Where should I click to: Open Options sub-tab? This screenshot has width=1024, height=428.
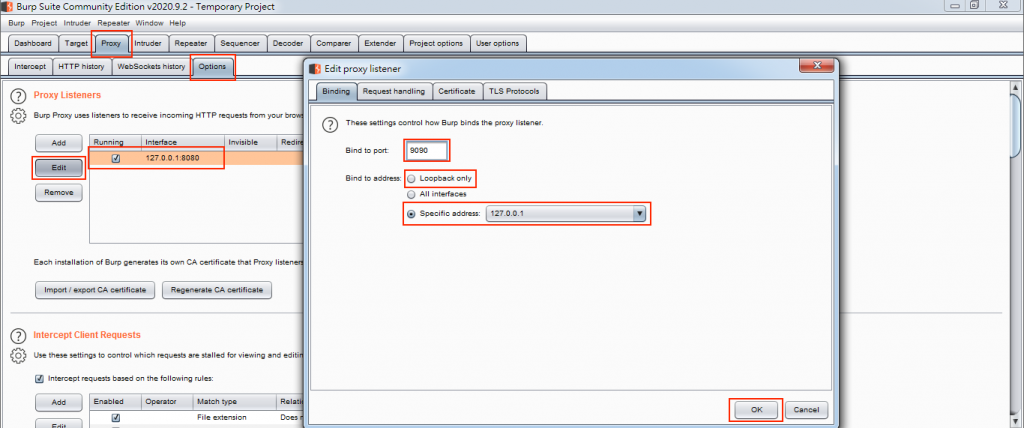point(213,67)
